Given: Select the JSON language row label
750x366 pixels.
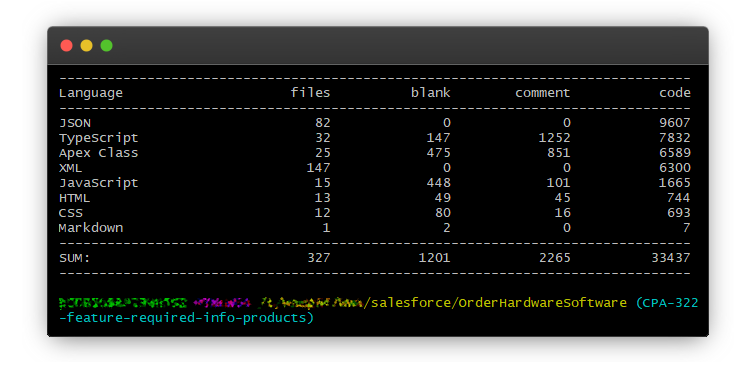Looking at the screenshot, I should click(x=75, y=123).
